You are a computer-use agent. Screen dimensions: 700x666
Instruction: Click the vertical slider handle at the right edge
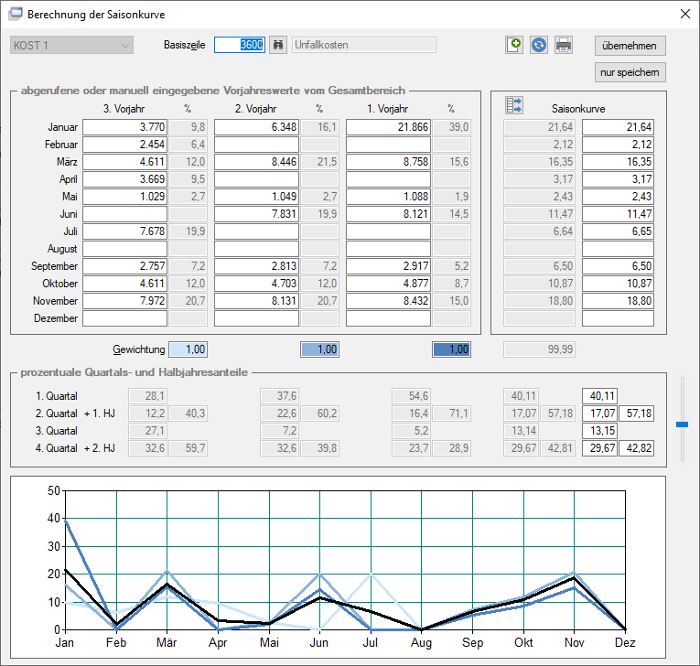(x=682, y=424)
